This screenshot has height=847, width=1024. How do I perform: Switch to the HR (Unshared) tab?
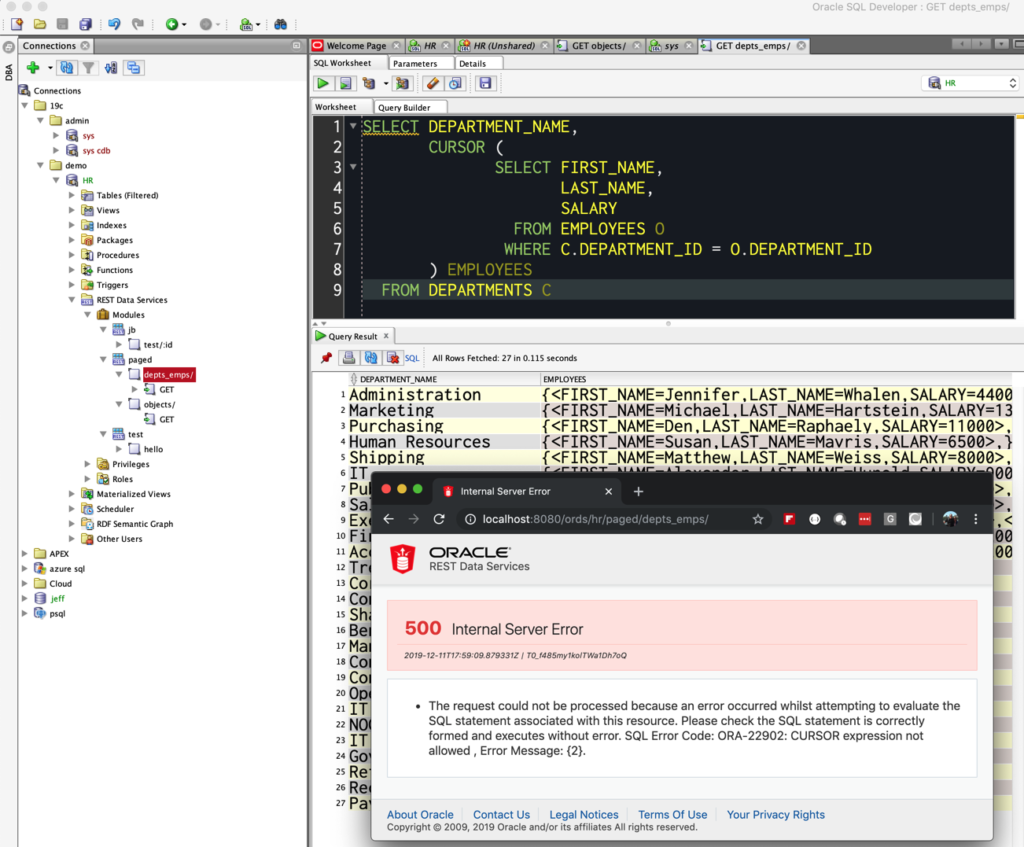click(504, 46)
